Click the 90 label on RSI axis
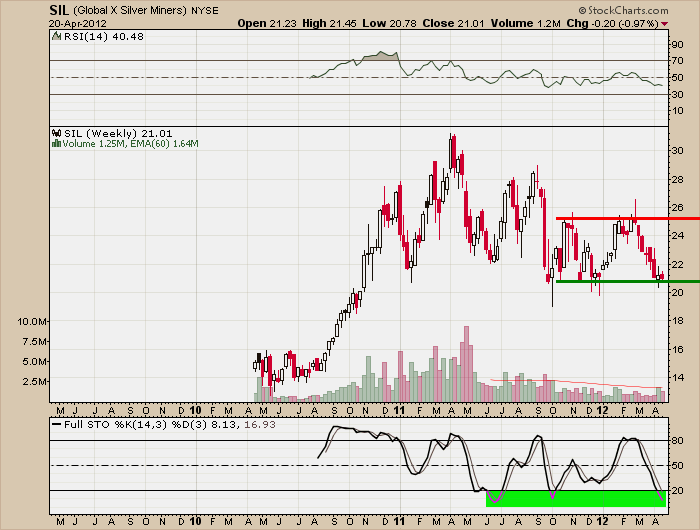This screenshot has height=530, width=700. (x=678, y=44)
